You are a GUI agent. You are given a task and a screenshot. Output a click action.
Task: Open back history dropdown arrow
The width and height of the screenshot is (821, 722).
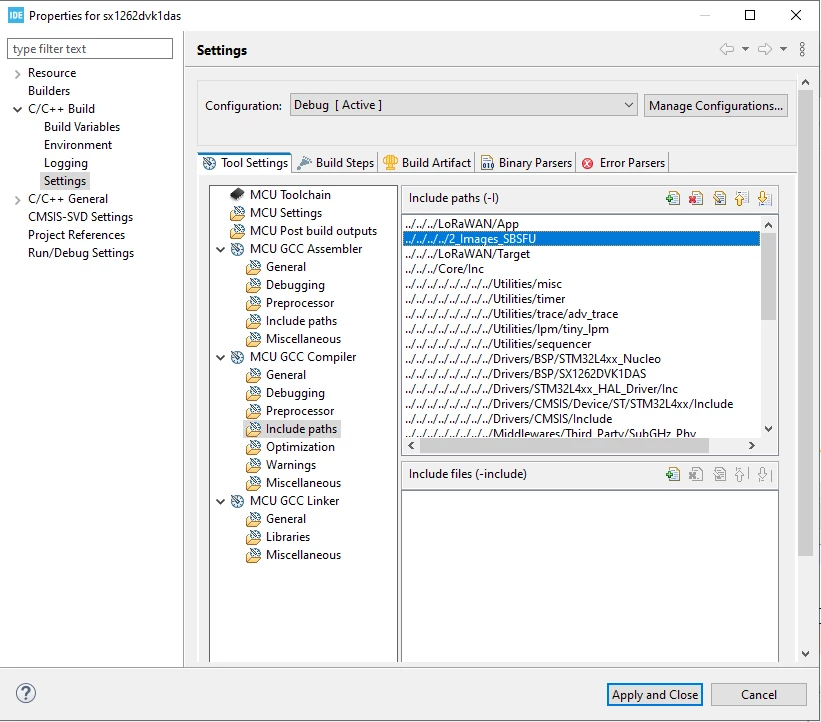(x=745, y=49)
